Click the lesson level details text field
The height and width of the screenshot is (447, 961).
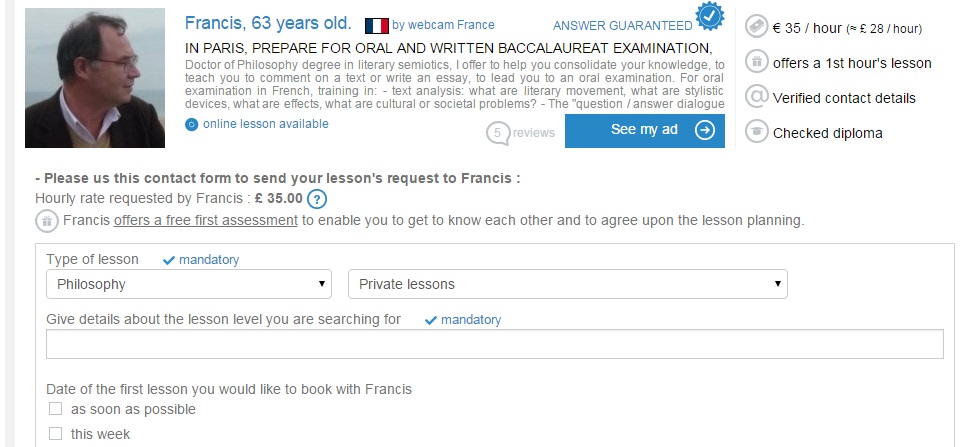pyautogui.click(x=495, y=345)
